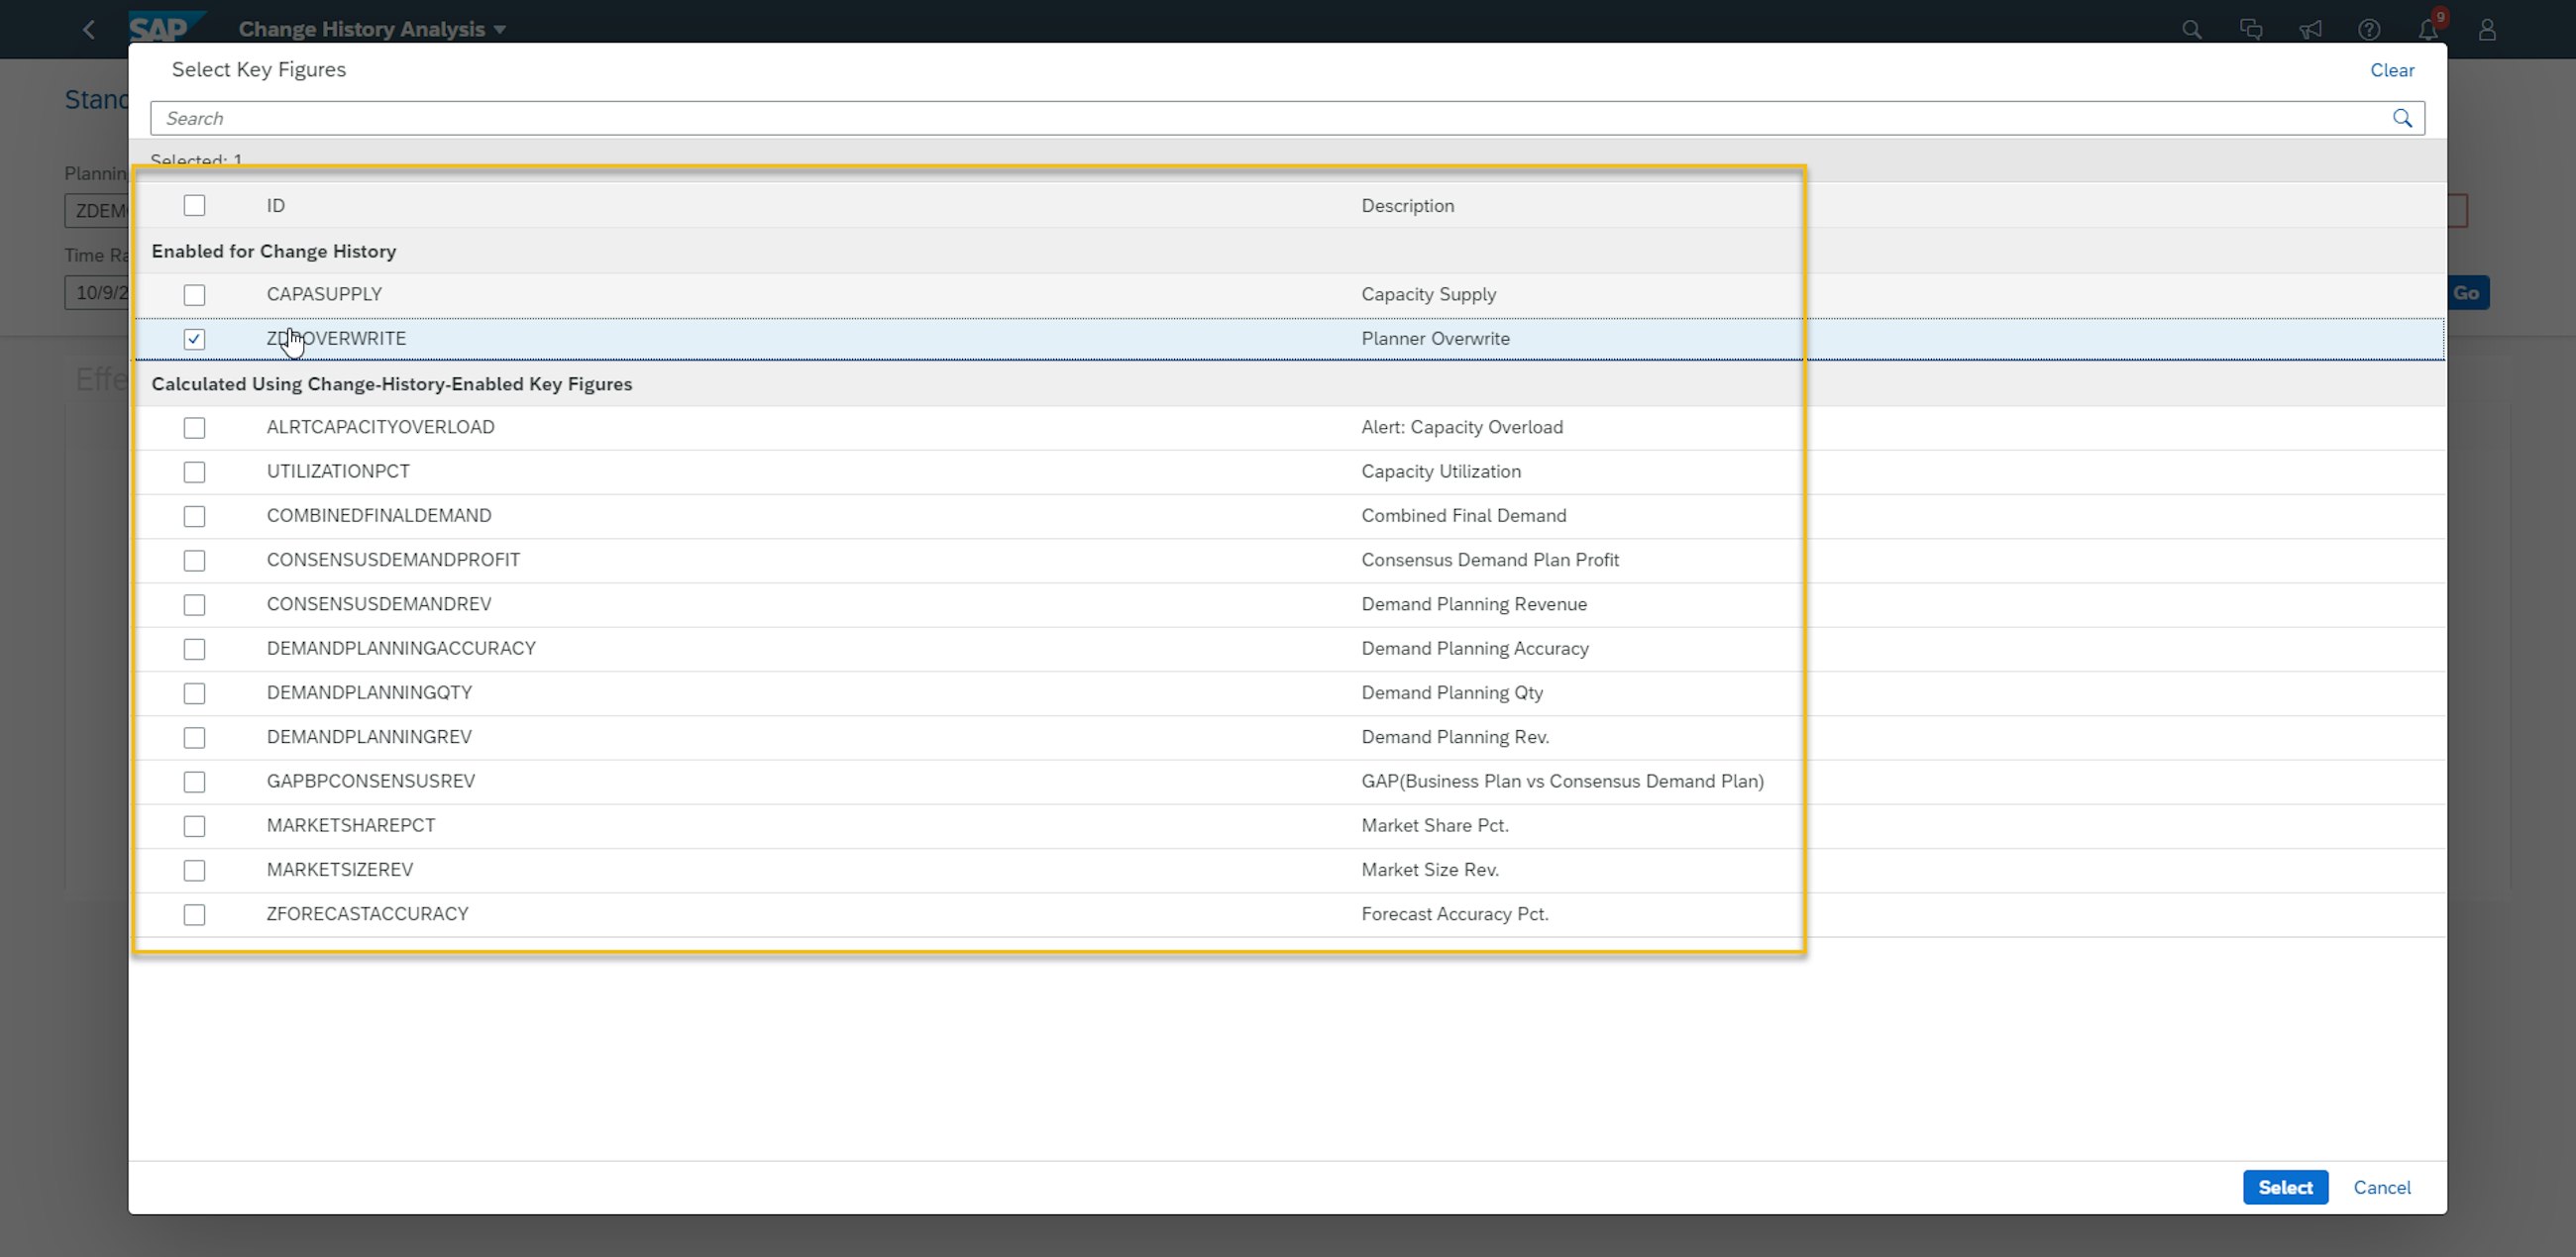2576x1257 pixels.
Task: Toggle the select-all header checkbox
Action: pyautogui.click(x=194, y=206)
